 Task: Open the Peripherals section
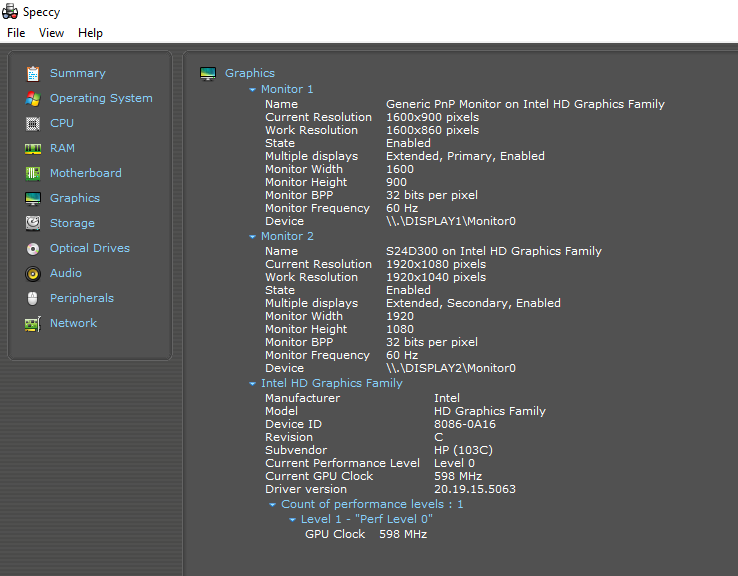click(x=82, y=298)
